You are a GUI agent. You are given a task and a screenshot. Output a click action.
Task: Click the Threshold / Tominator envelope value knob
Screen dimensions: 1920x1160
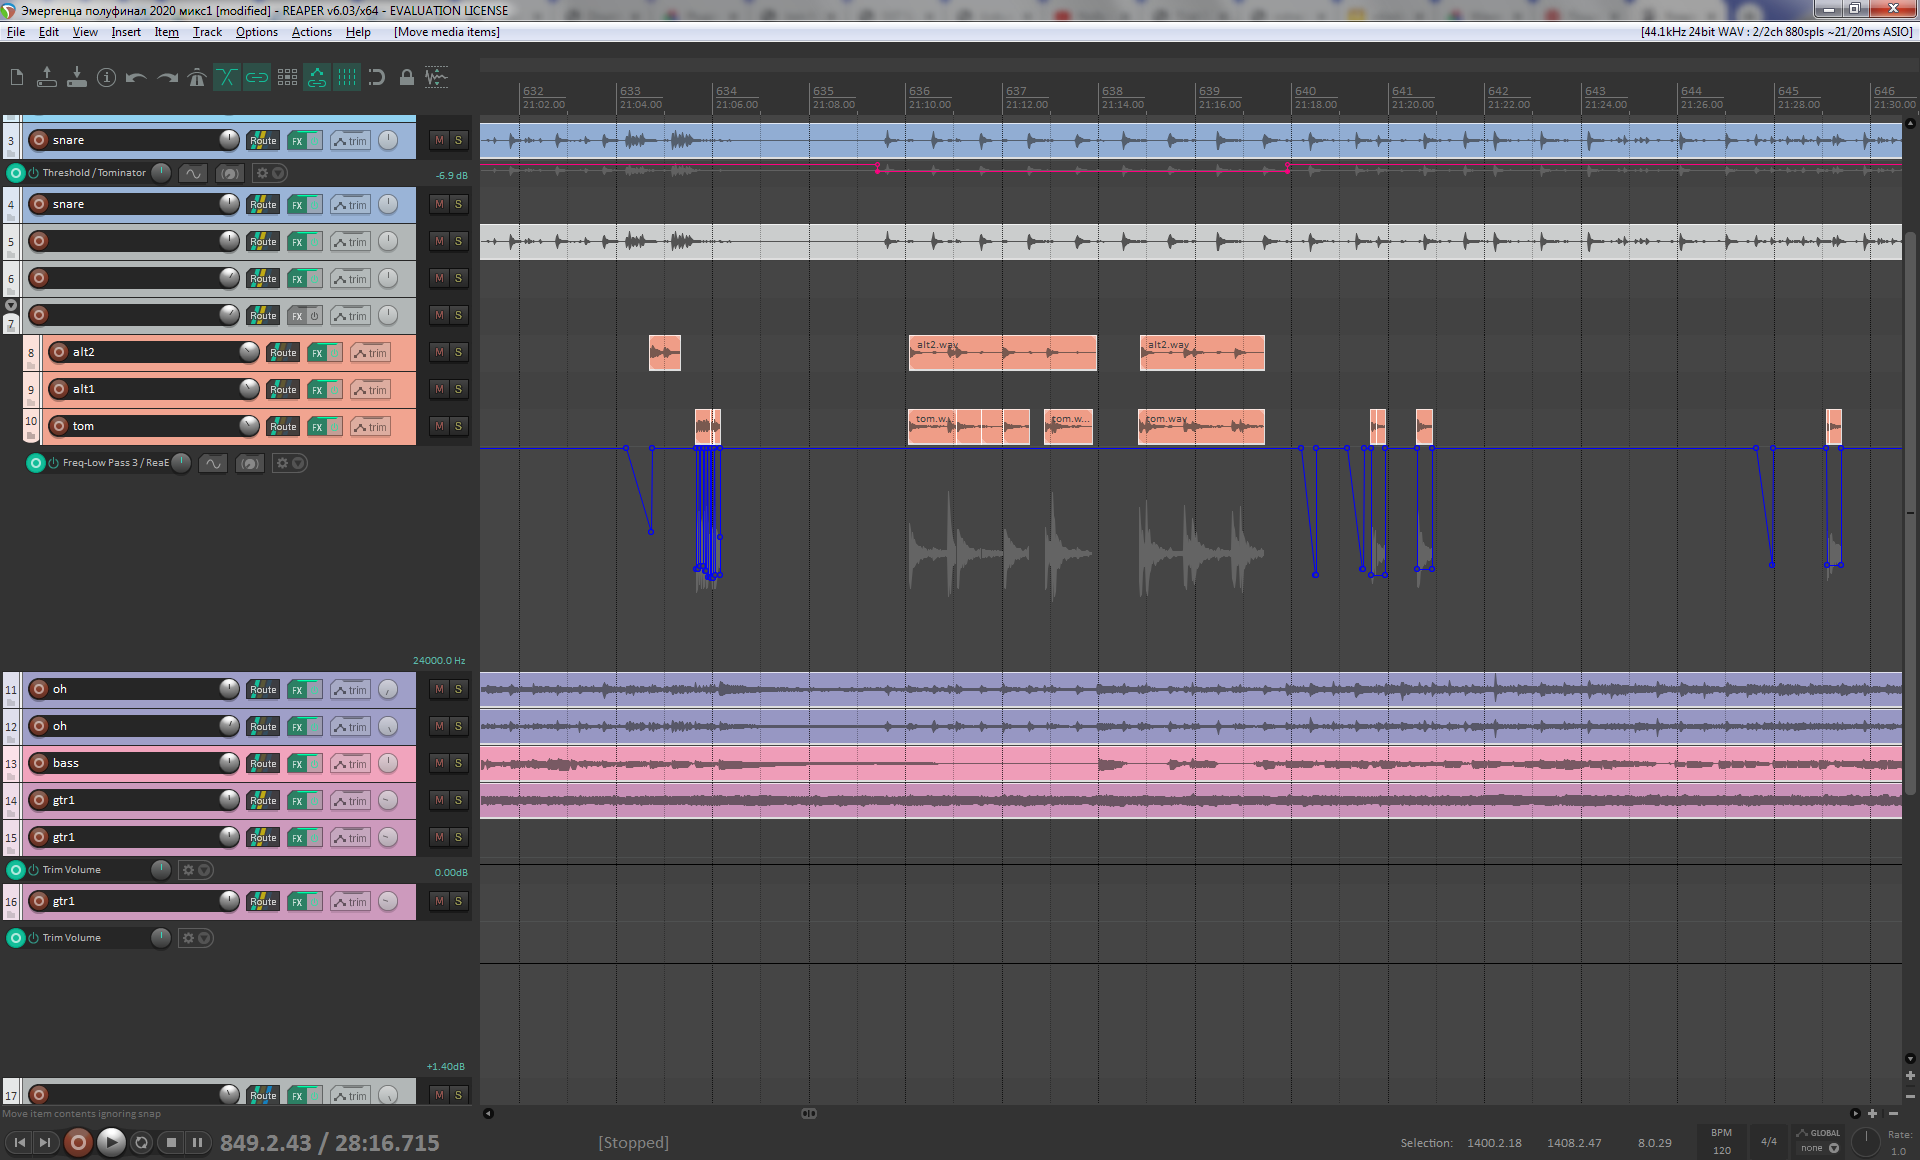click(x=161, y=172)
